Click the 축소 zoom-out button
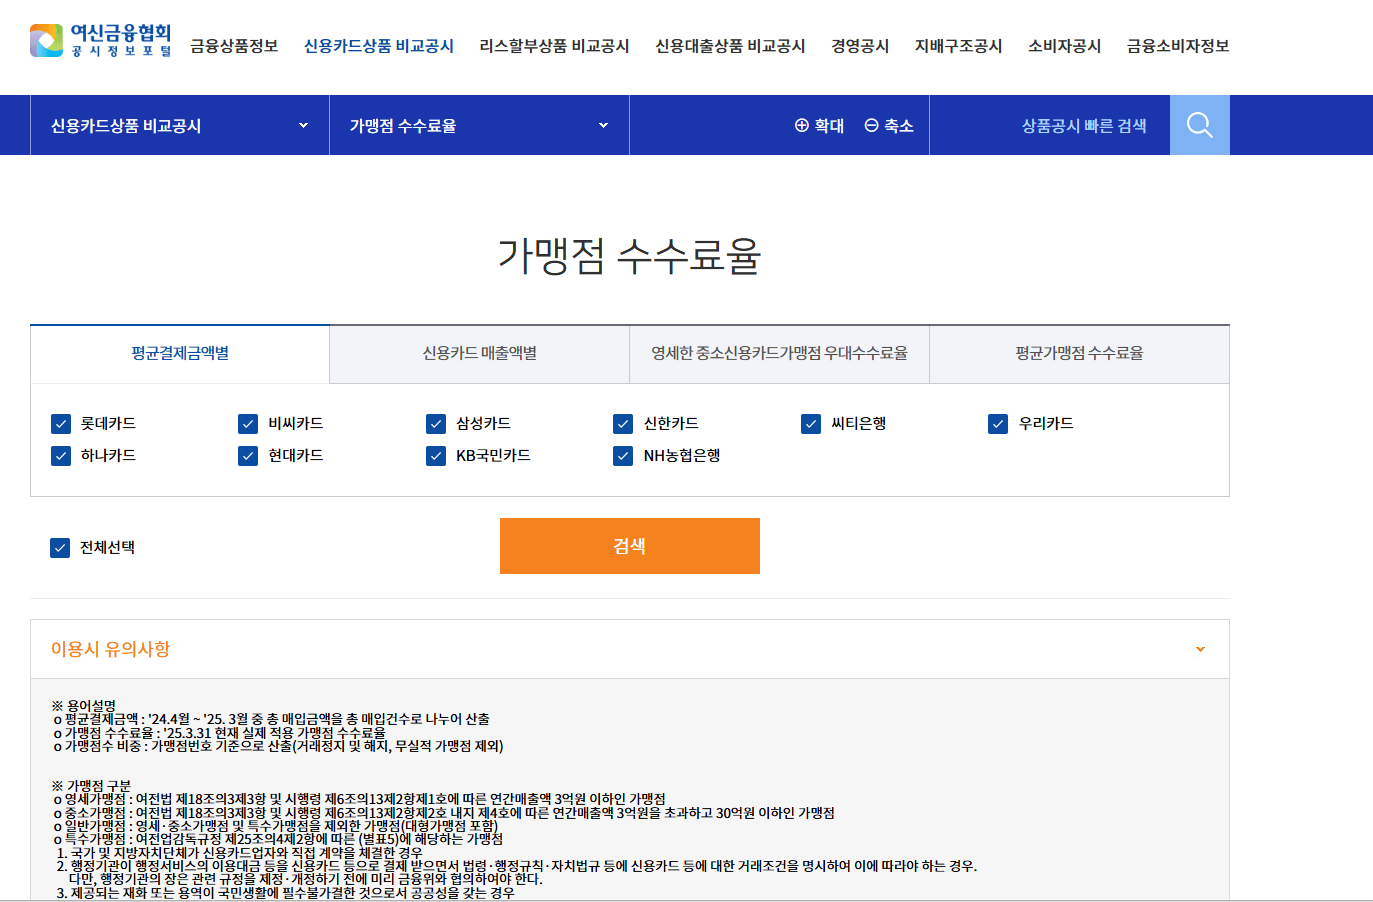Image resolution: width=1373 pixels, height=902 pixels. tap(889, 126)
